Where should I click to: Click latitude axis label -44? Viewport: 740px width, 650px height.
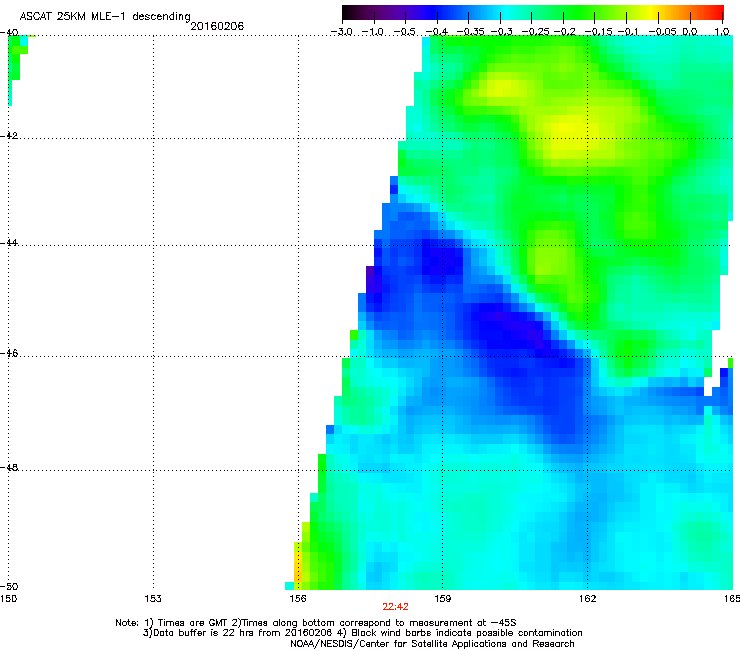(9, 243)
